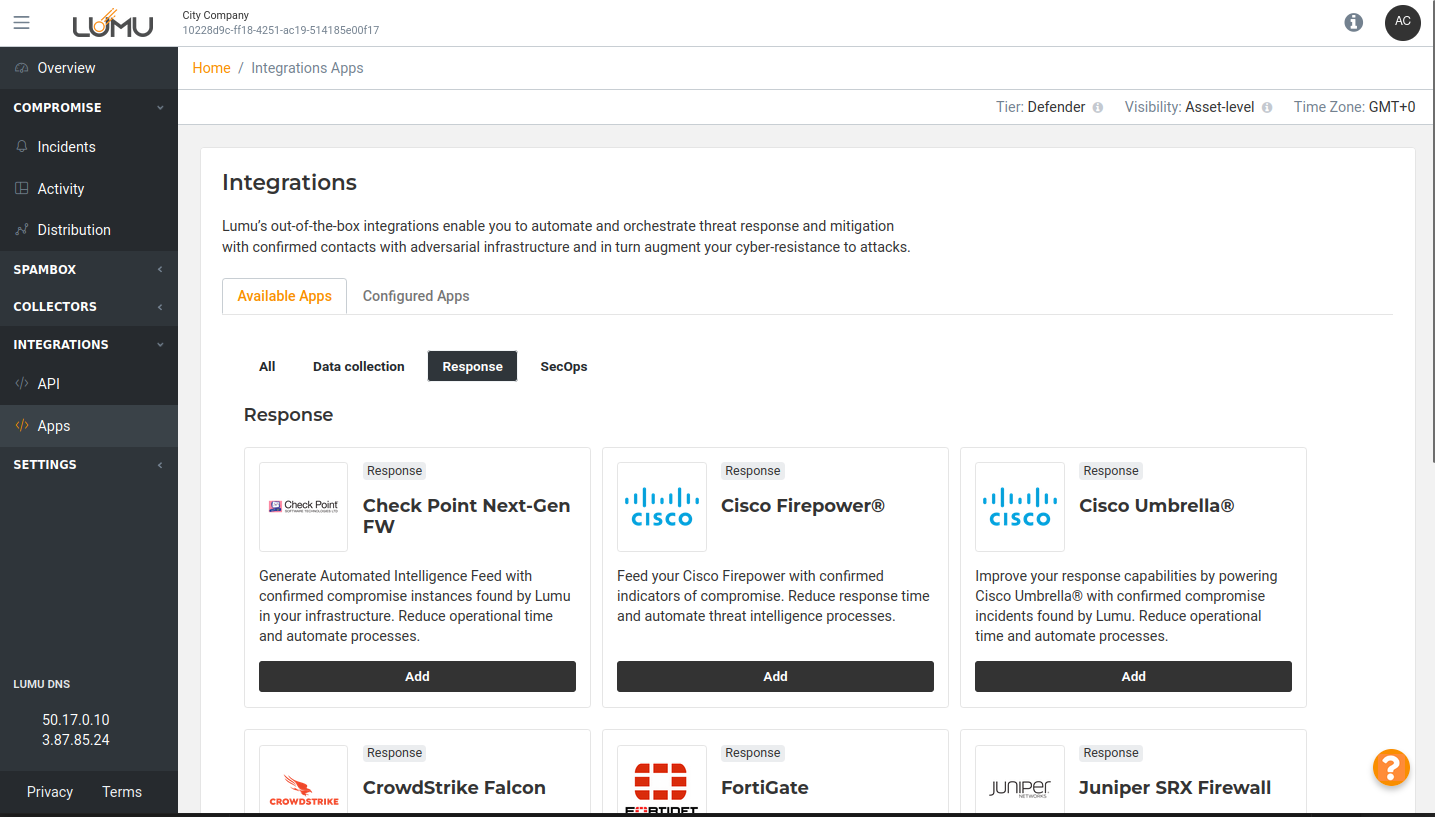Open the hamburger menu icon
Screen dimensions: 1435x817
click(21, 23)
